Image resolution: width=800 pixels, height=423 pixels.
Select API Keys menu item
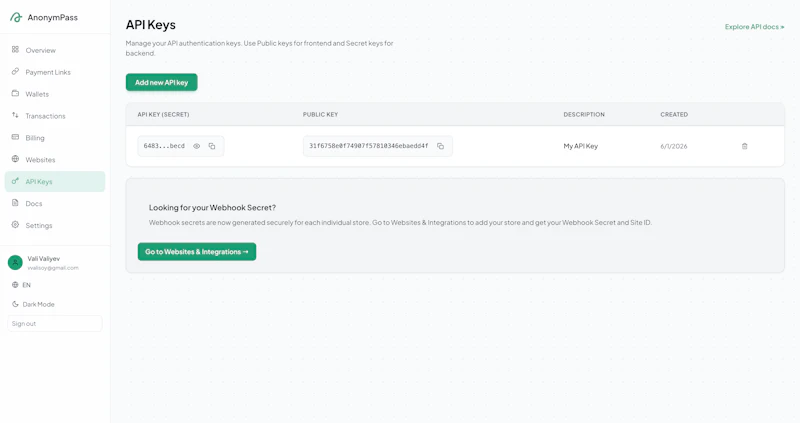[x=55, y=182]
